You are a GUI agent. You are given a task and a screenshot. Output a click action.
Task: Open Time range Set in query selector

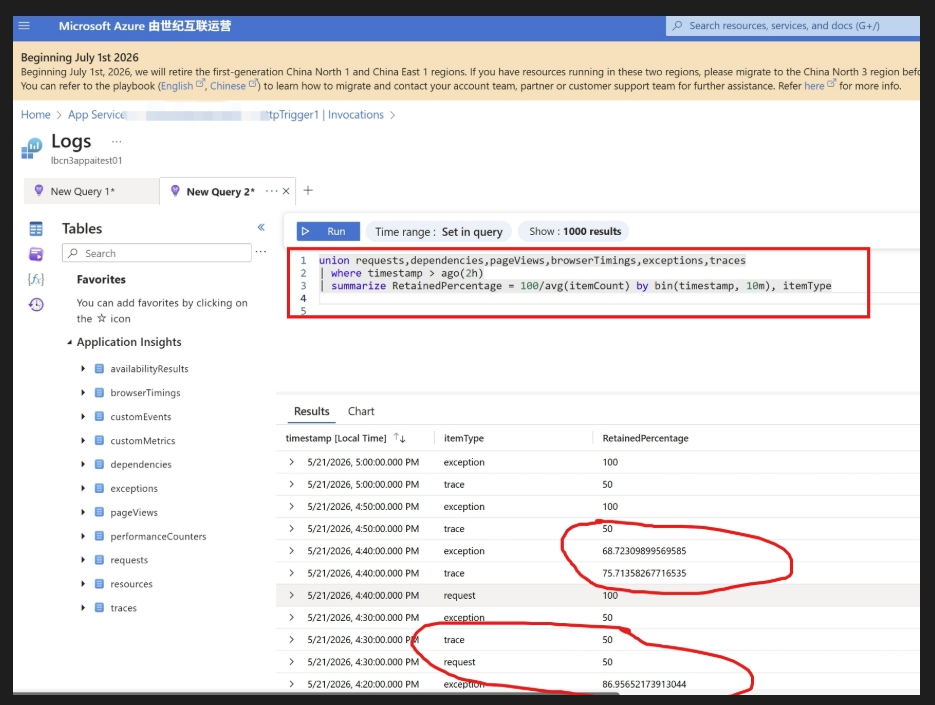click(x=439, y=231)
